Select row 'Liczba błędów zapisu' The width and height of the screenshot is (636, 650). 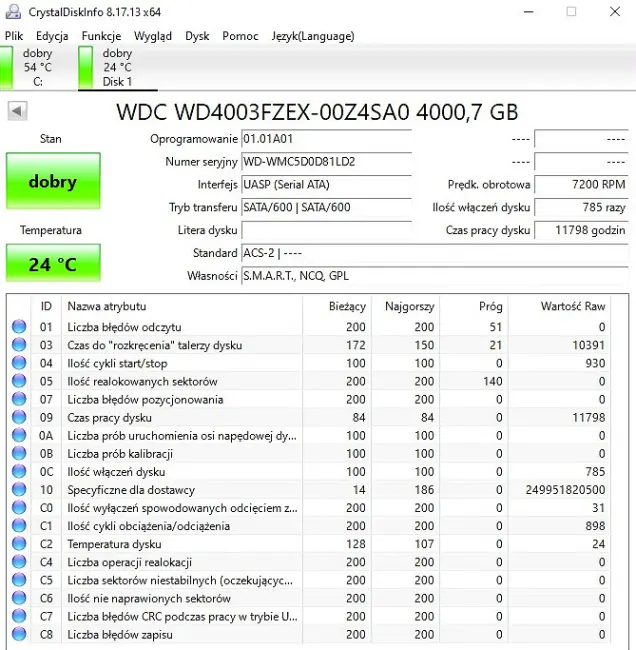(309, 634)
